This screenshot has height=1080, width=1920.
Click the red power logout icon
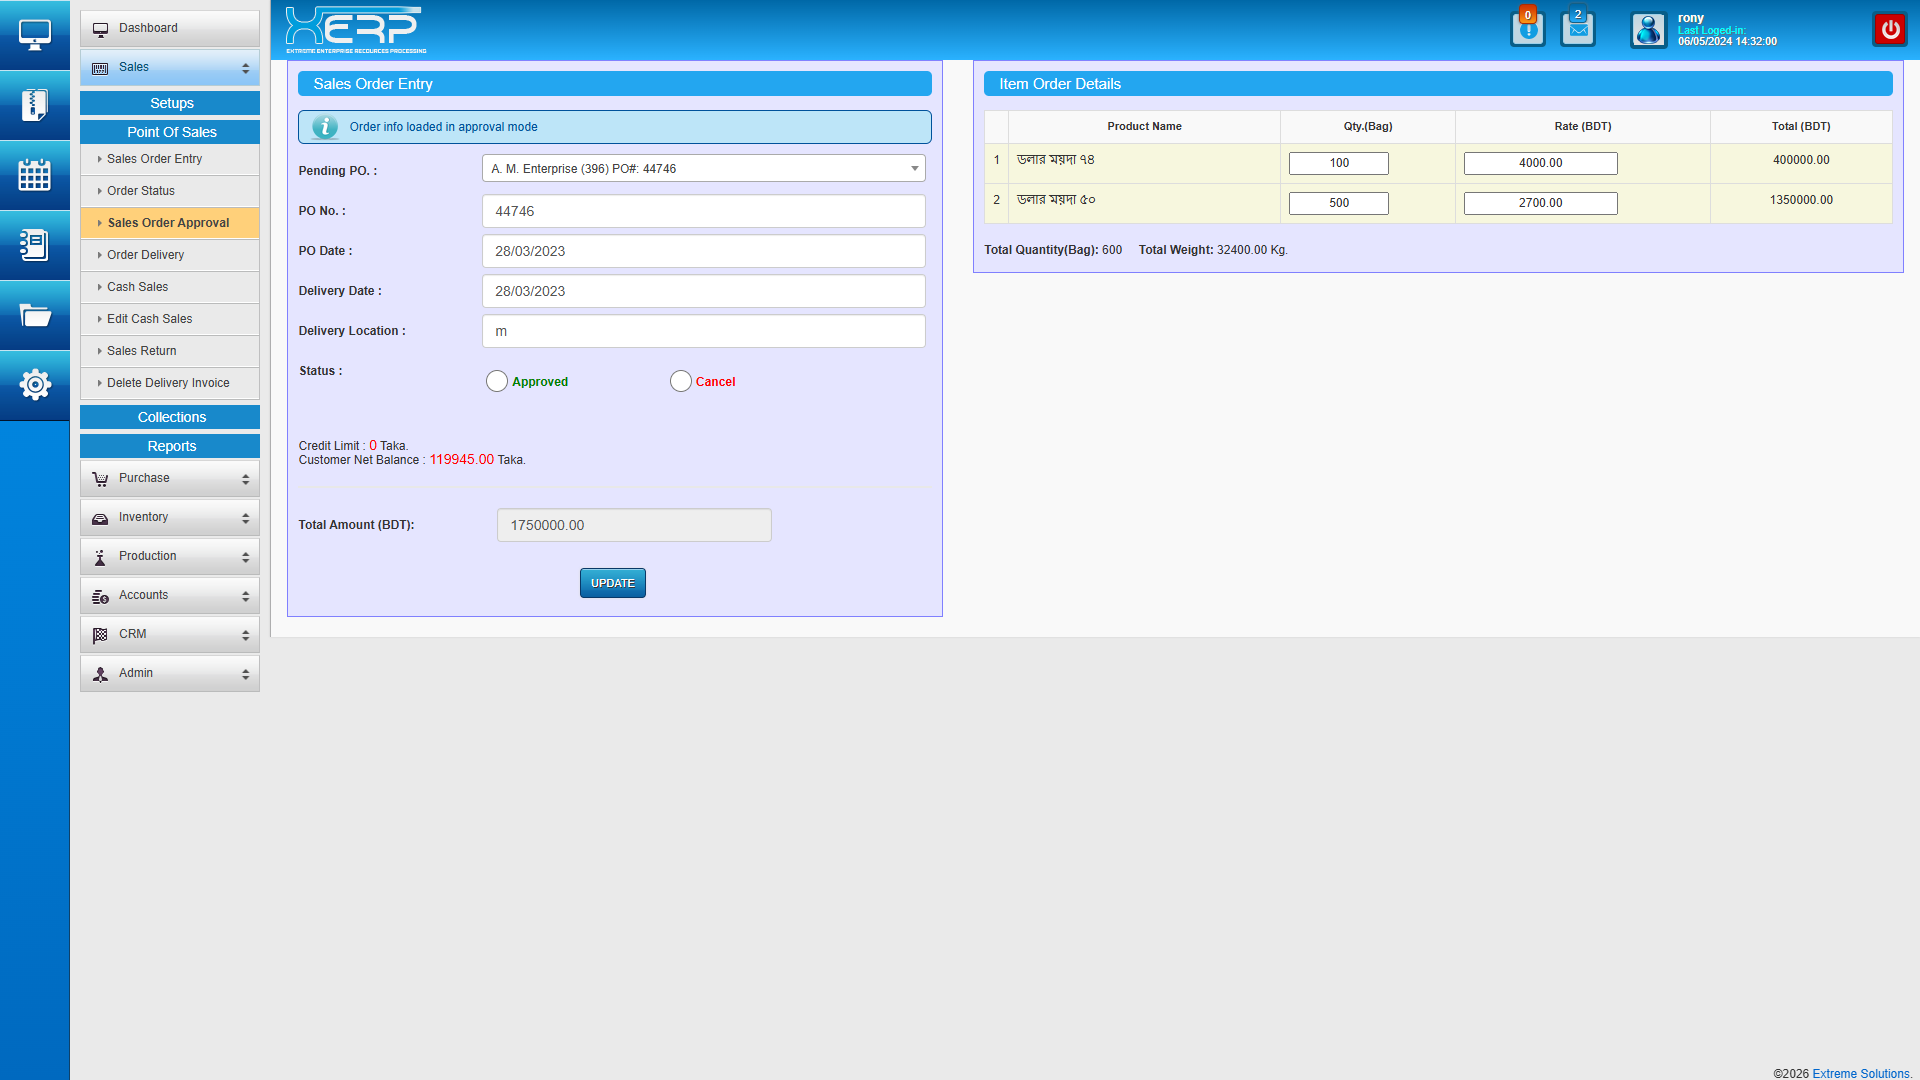click(x=1889, y=30)
